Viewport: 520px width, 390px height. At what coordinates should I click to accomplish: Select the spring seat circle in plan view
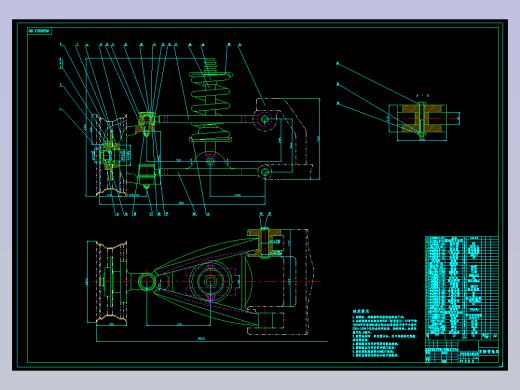tap(210, 282)
